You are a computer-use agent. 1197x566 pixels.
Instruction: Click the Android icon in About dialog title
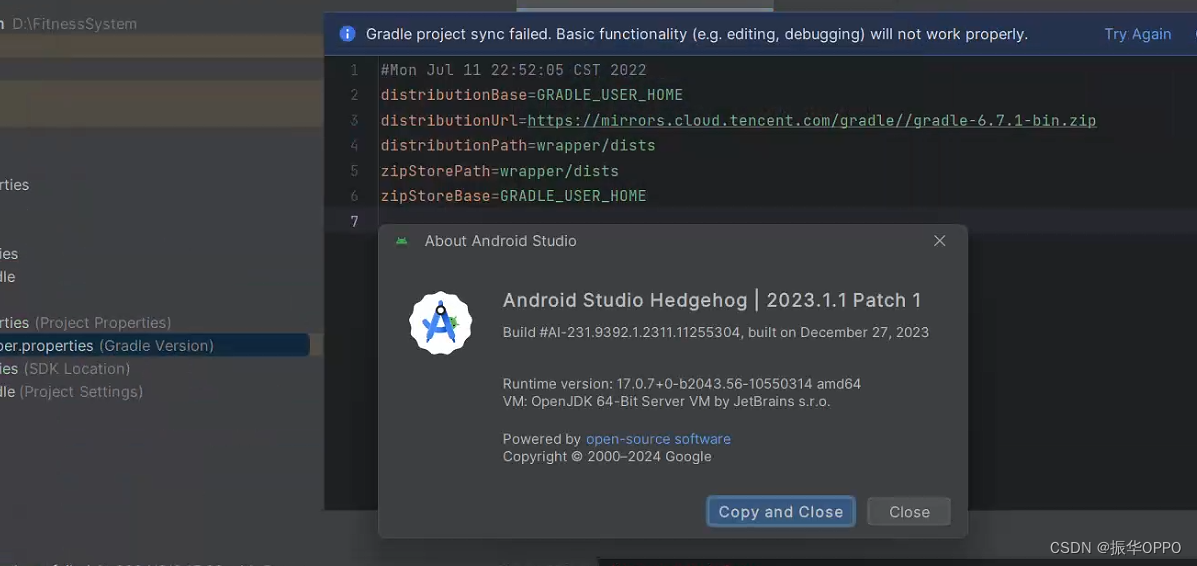point(402,241)
